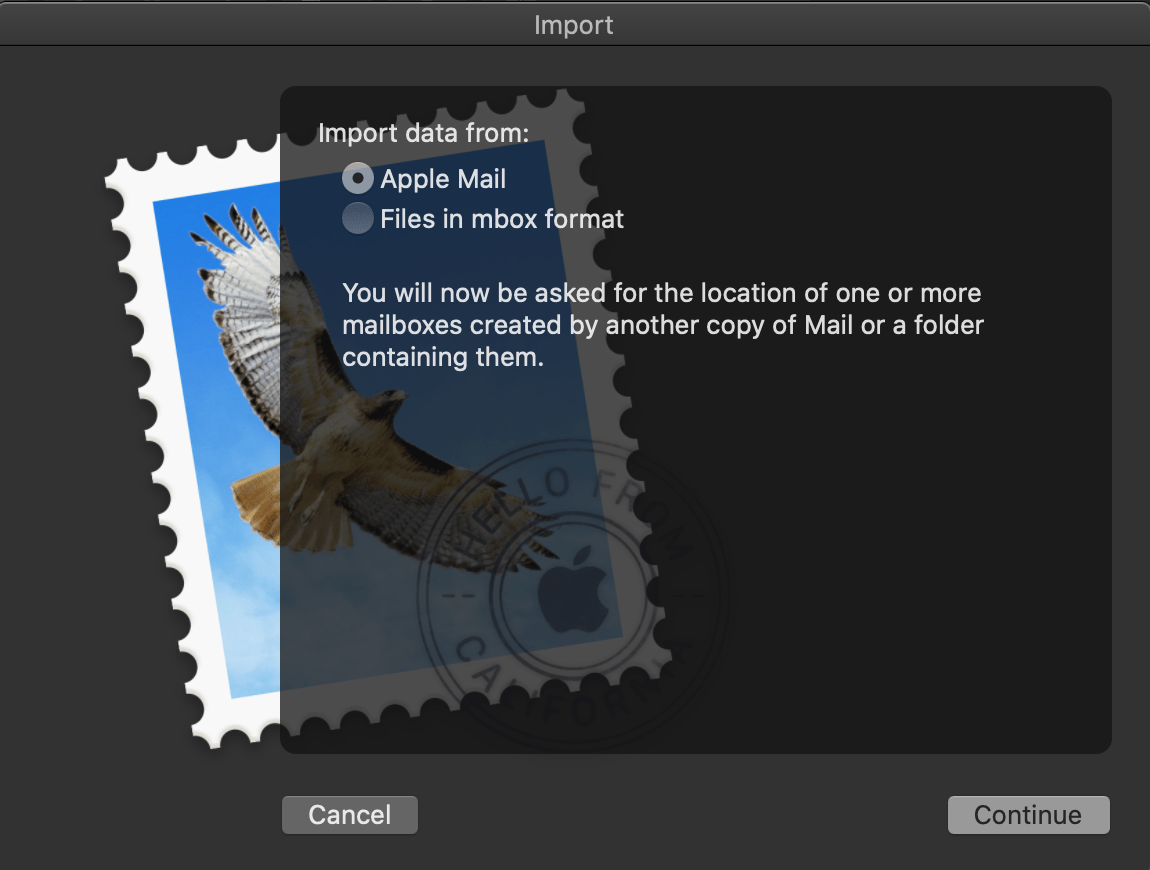Click the Import title bar text
Image resolution: width=1150 pixels, height=870 pixels.
coord(574,25)
